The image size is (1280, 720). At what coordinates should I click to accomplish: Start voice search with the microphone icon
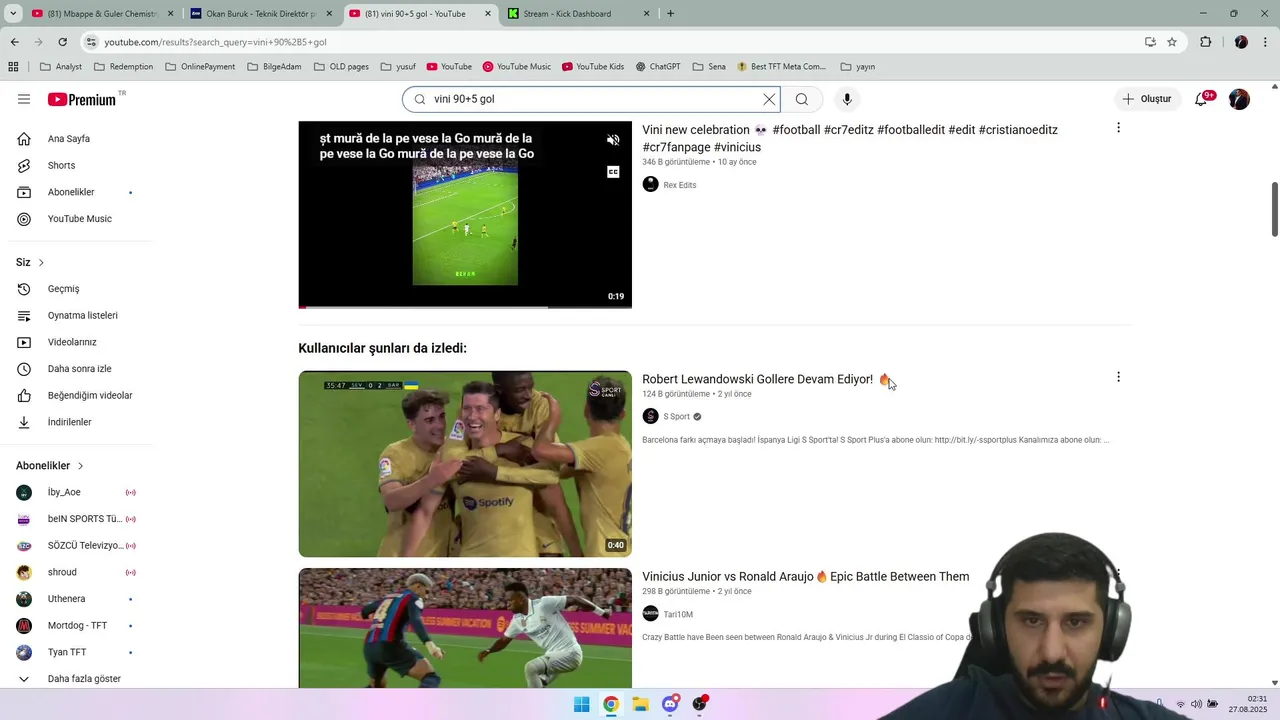coord(847,99)
